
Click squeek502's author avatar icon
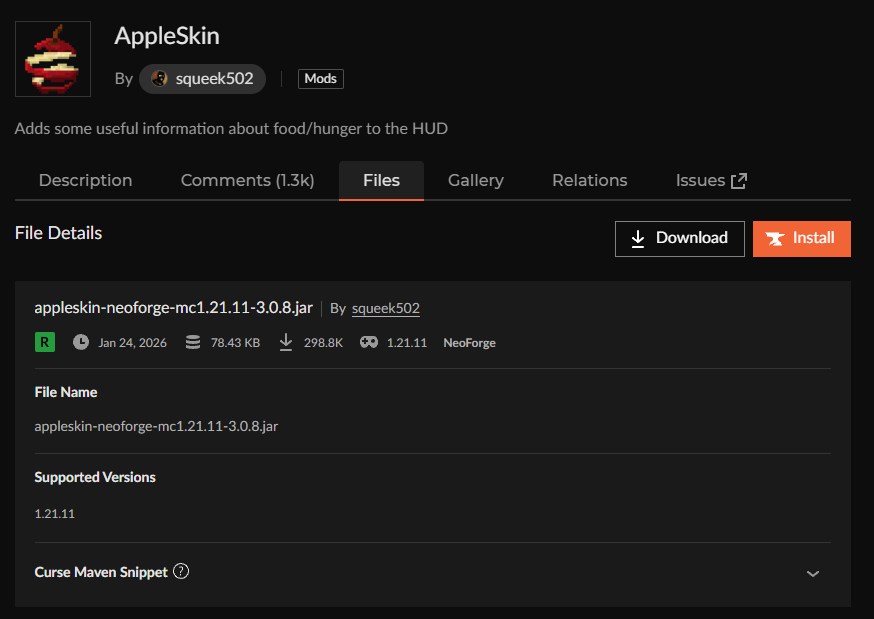pyautogui.click(x=159, y=79)
